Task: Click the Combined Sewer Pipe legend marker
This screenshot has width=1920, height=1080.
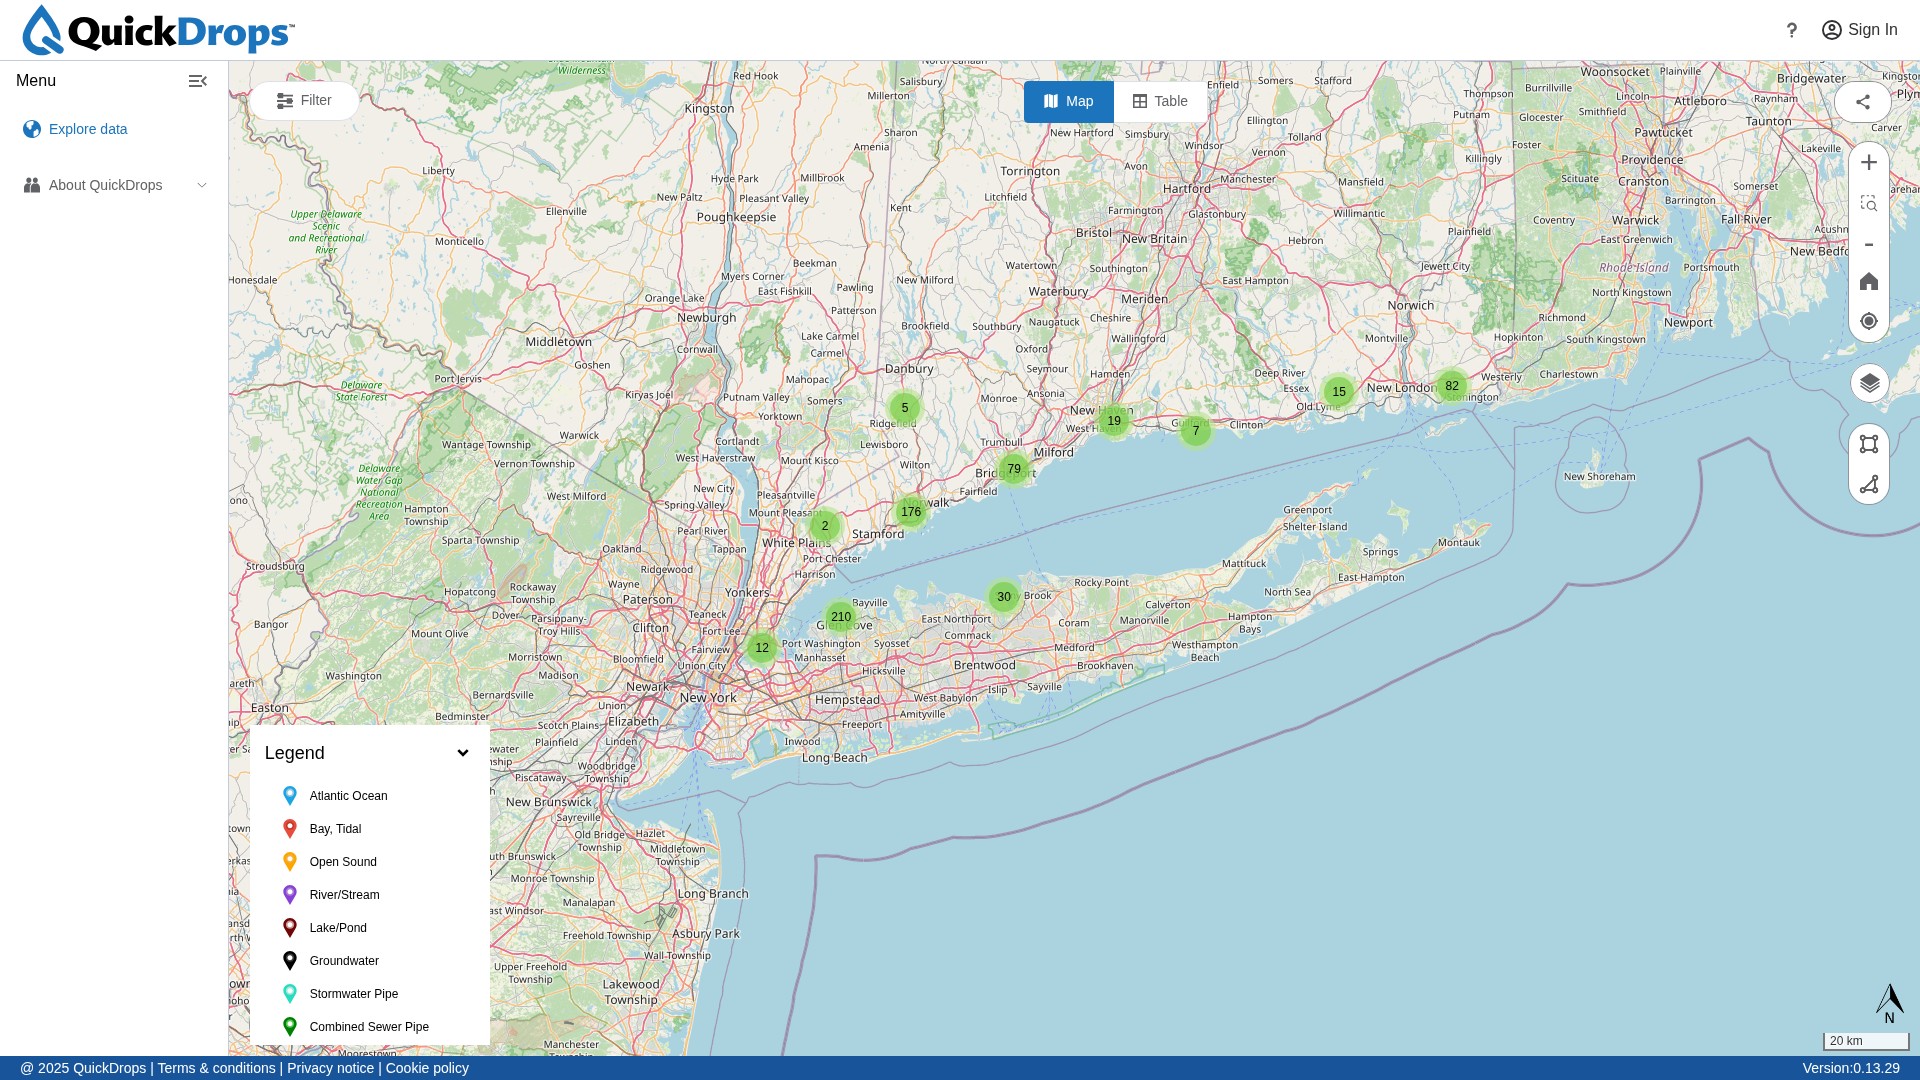Action: tap(290, 1027)
